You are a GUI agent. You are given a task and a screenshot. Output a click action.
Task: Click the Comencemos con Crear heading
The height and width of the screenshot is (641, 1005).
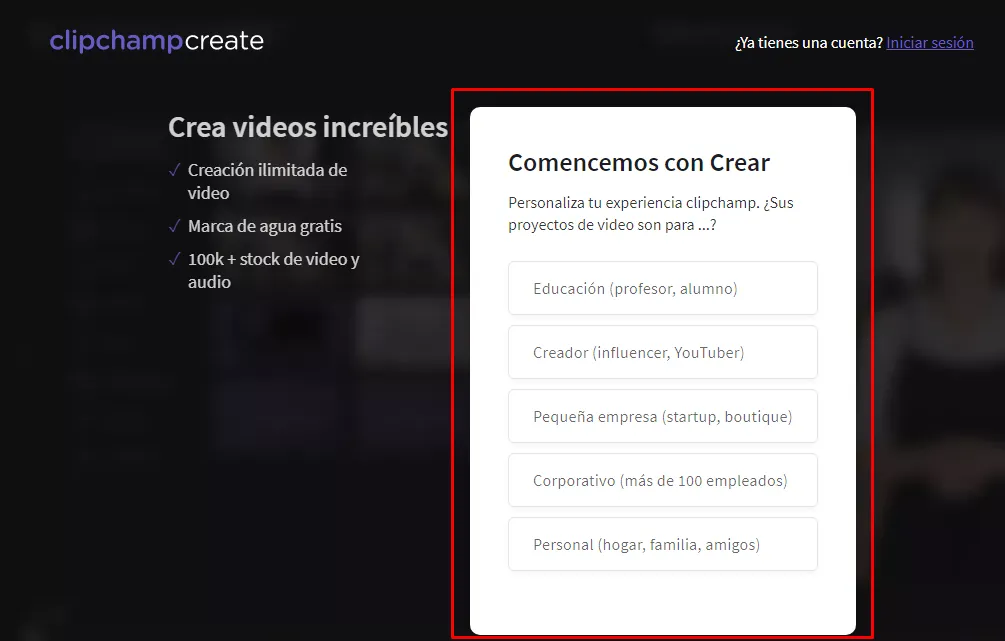click(638, 163)
